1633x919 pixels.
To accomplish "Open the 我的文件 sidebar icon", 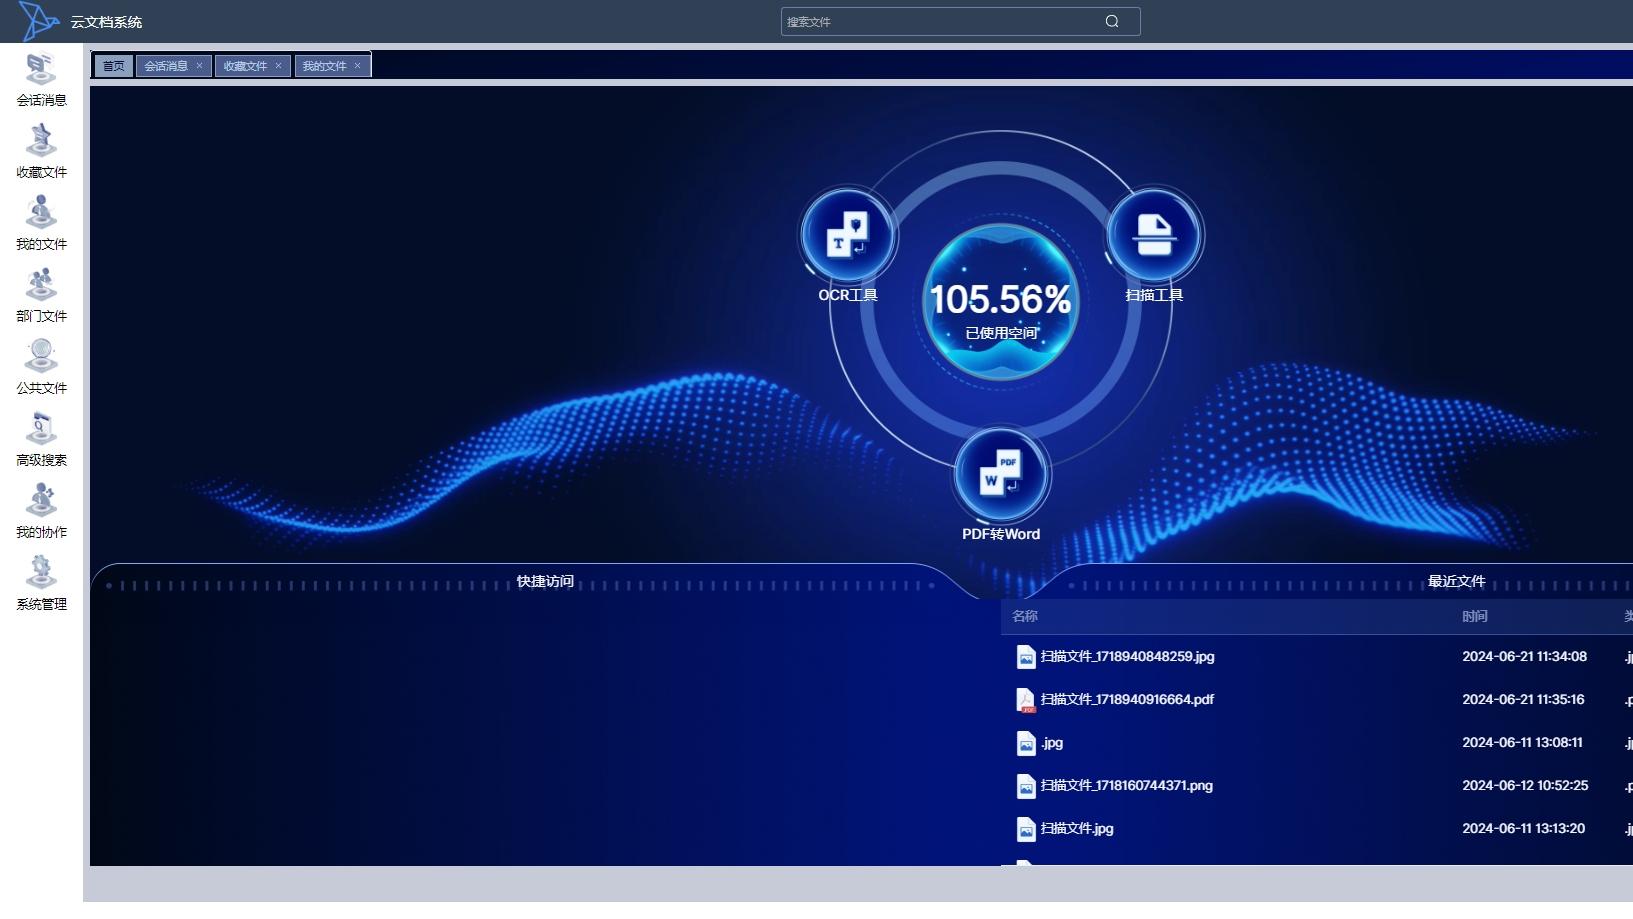I will pyautogui.click(x=41, y=213).
